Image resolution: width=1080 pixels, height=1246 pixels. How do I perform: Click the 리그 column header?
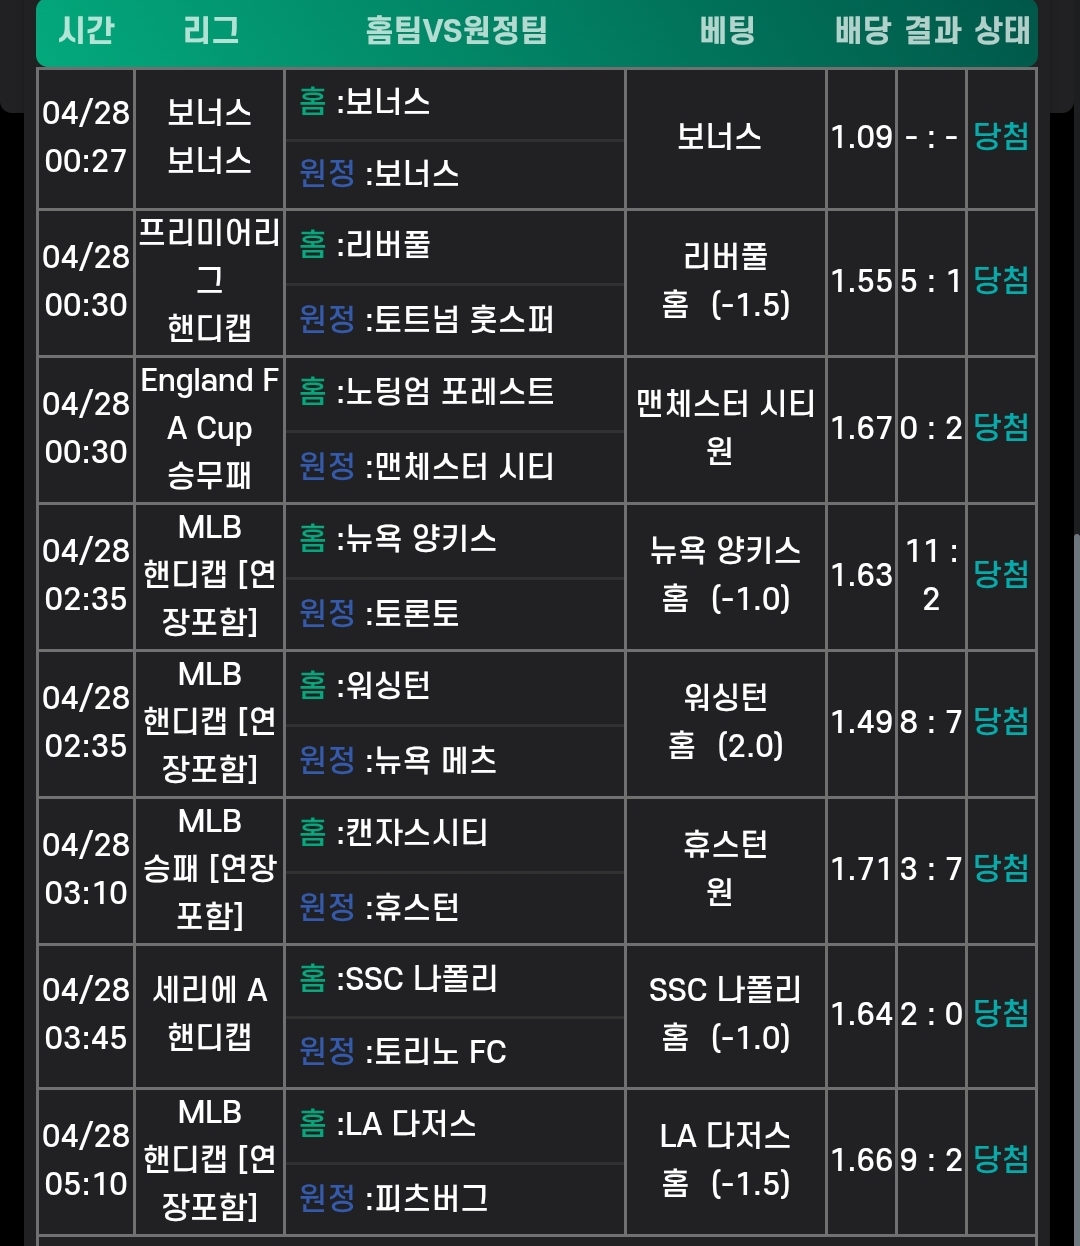pyautogui.click(x=211, y=31)
